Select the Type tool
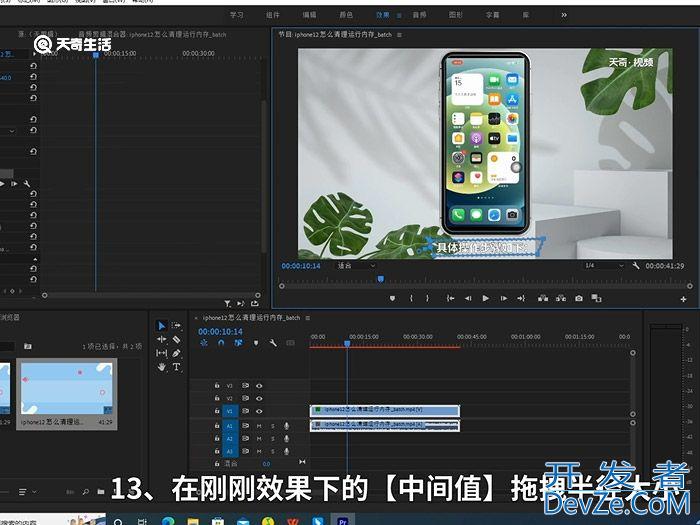 tap(176, 367)
